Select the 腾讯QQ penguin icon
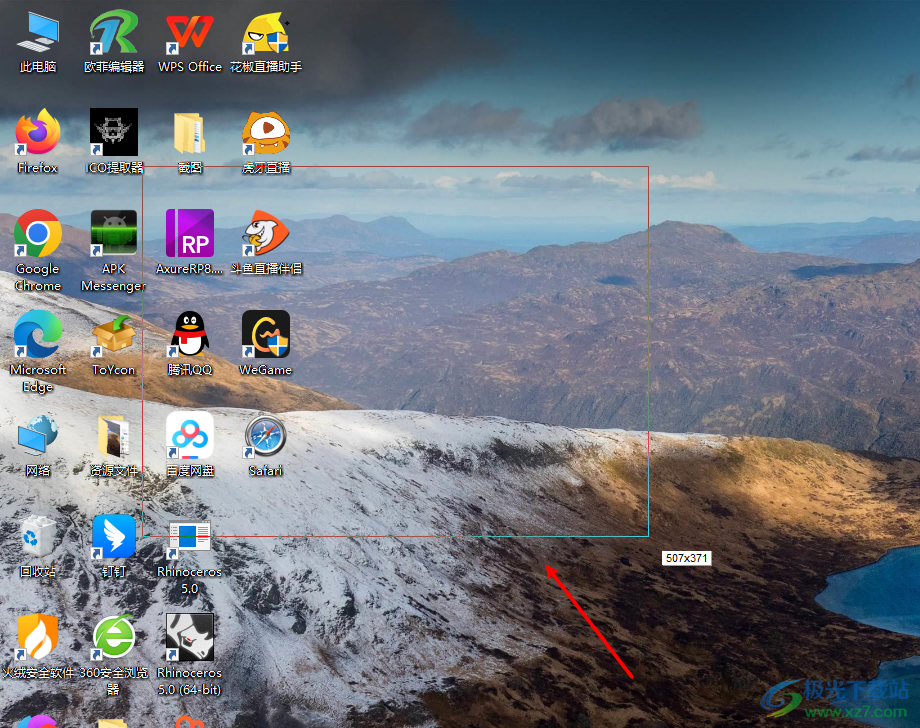 pyautogui.click(x=190, y=335)
